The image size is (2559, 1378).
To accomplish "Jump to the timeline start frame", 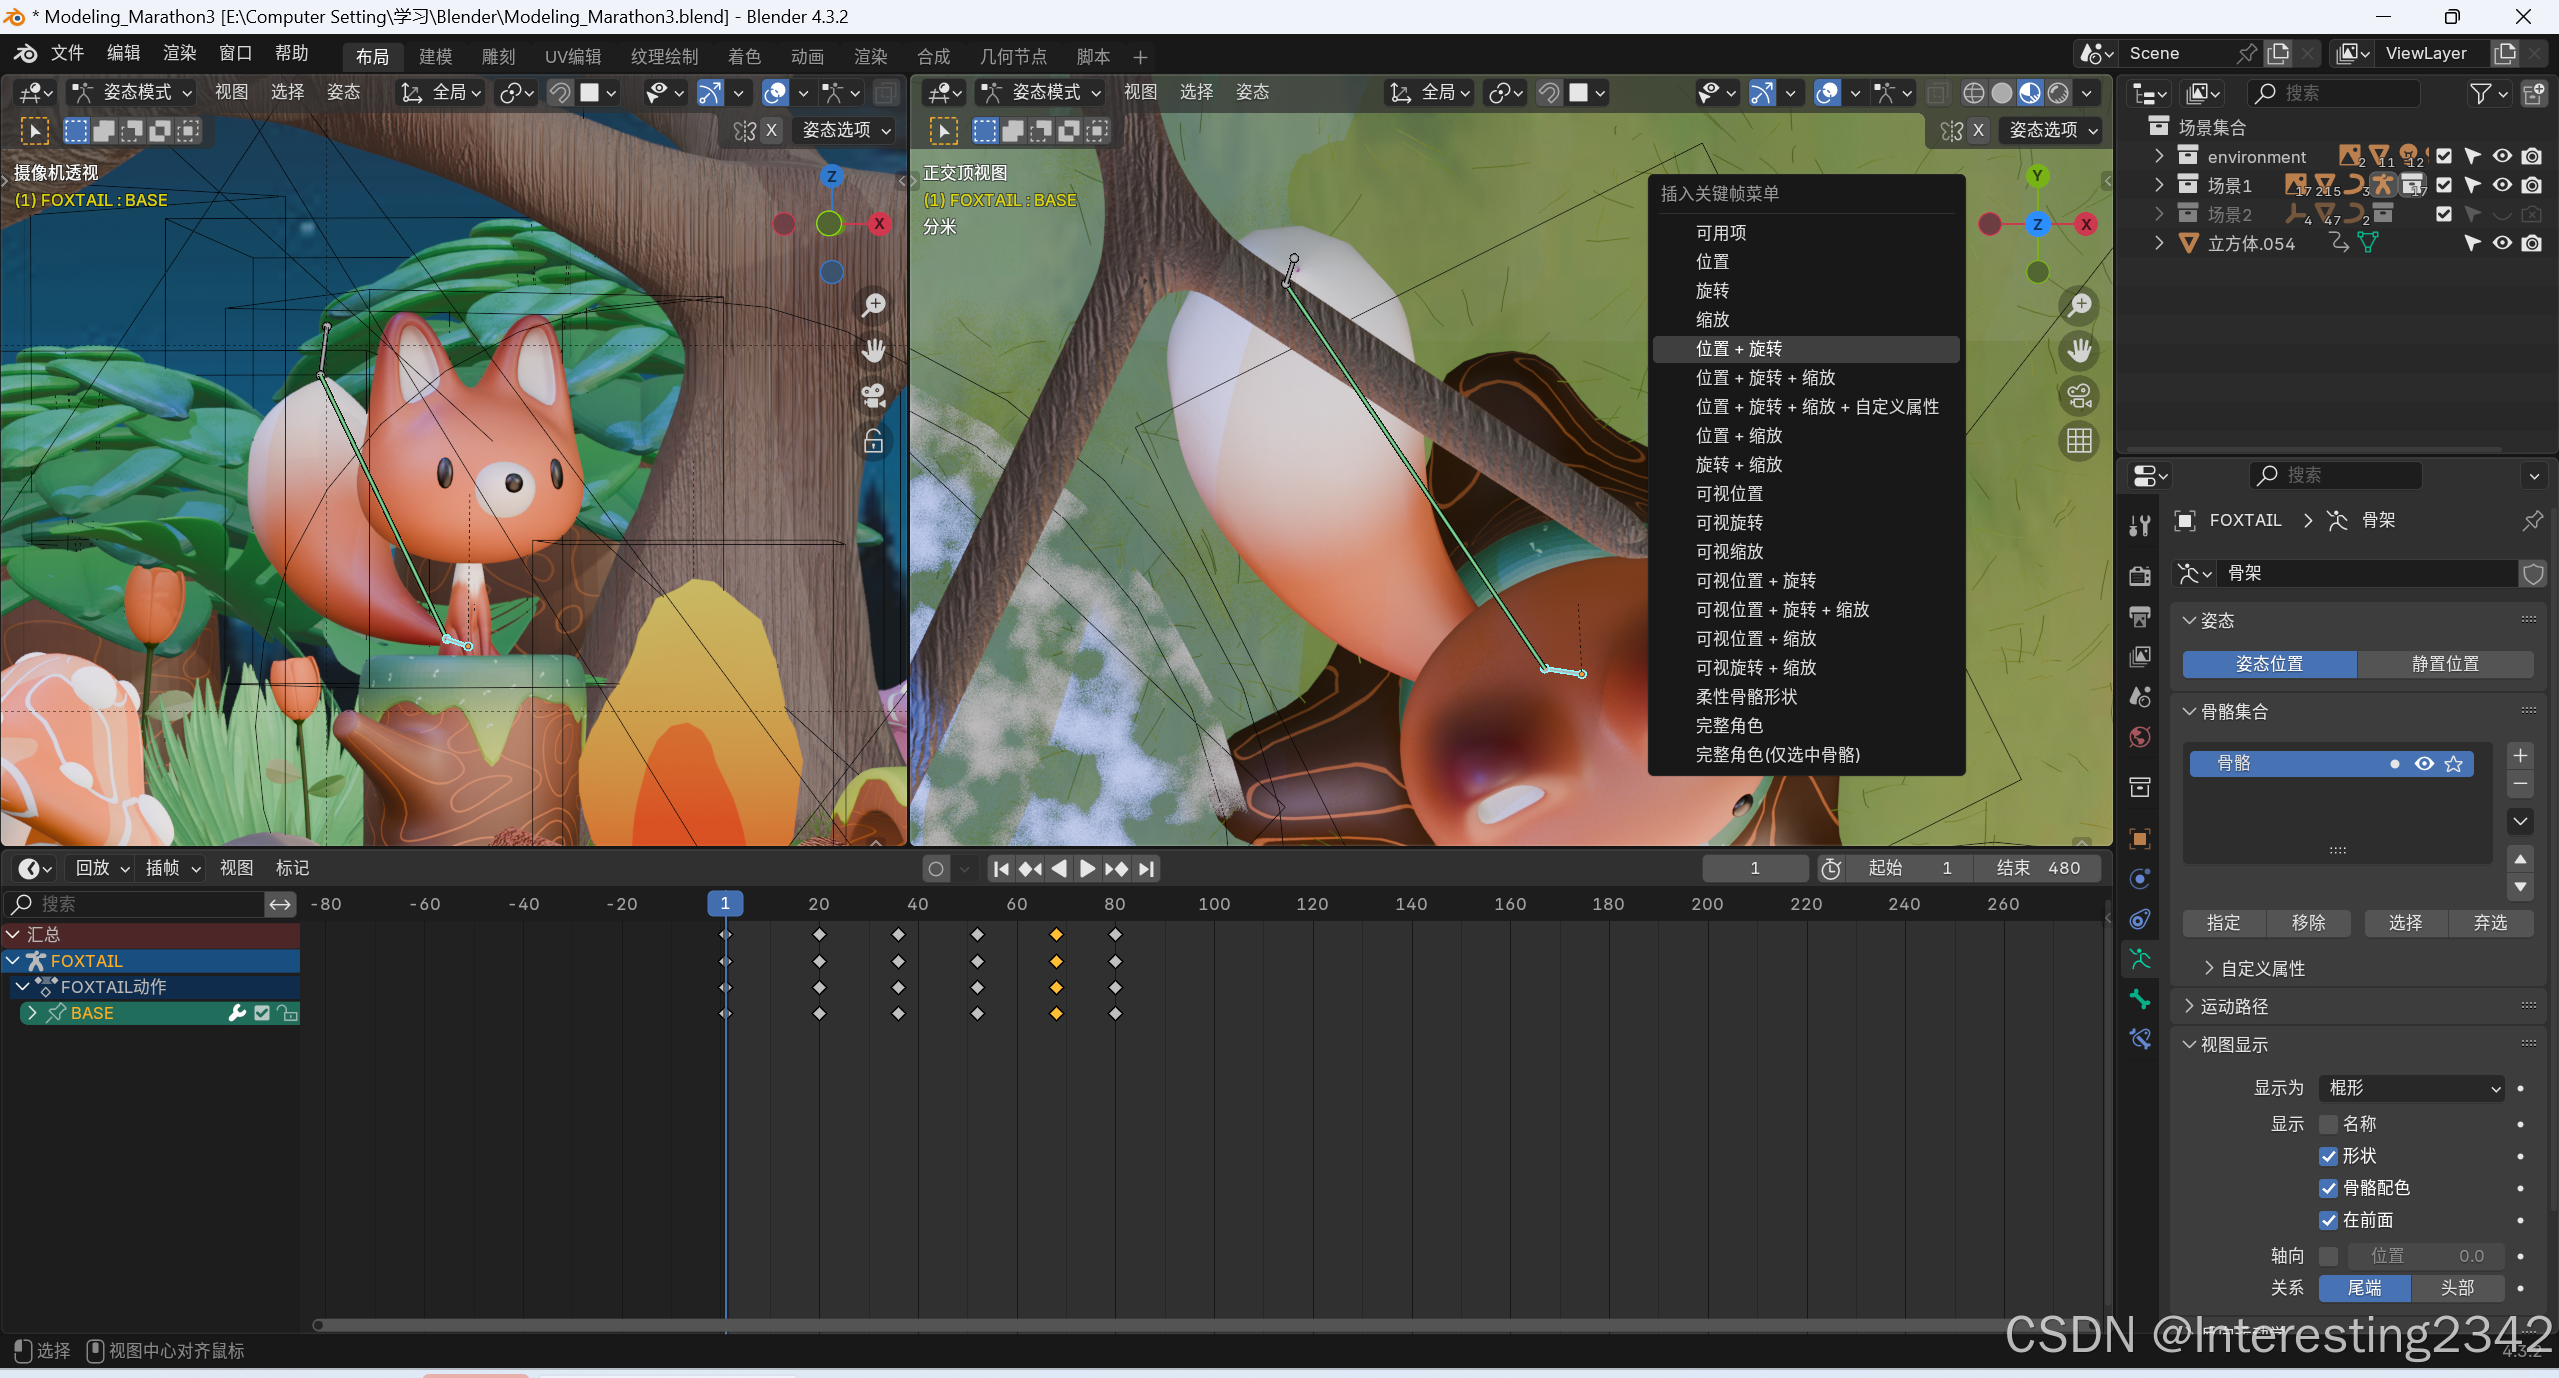I will coord(1001,869).
